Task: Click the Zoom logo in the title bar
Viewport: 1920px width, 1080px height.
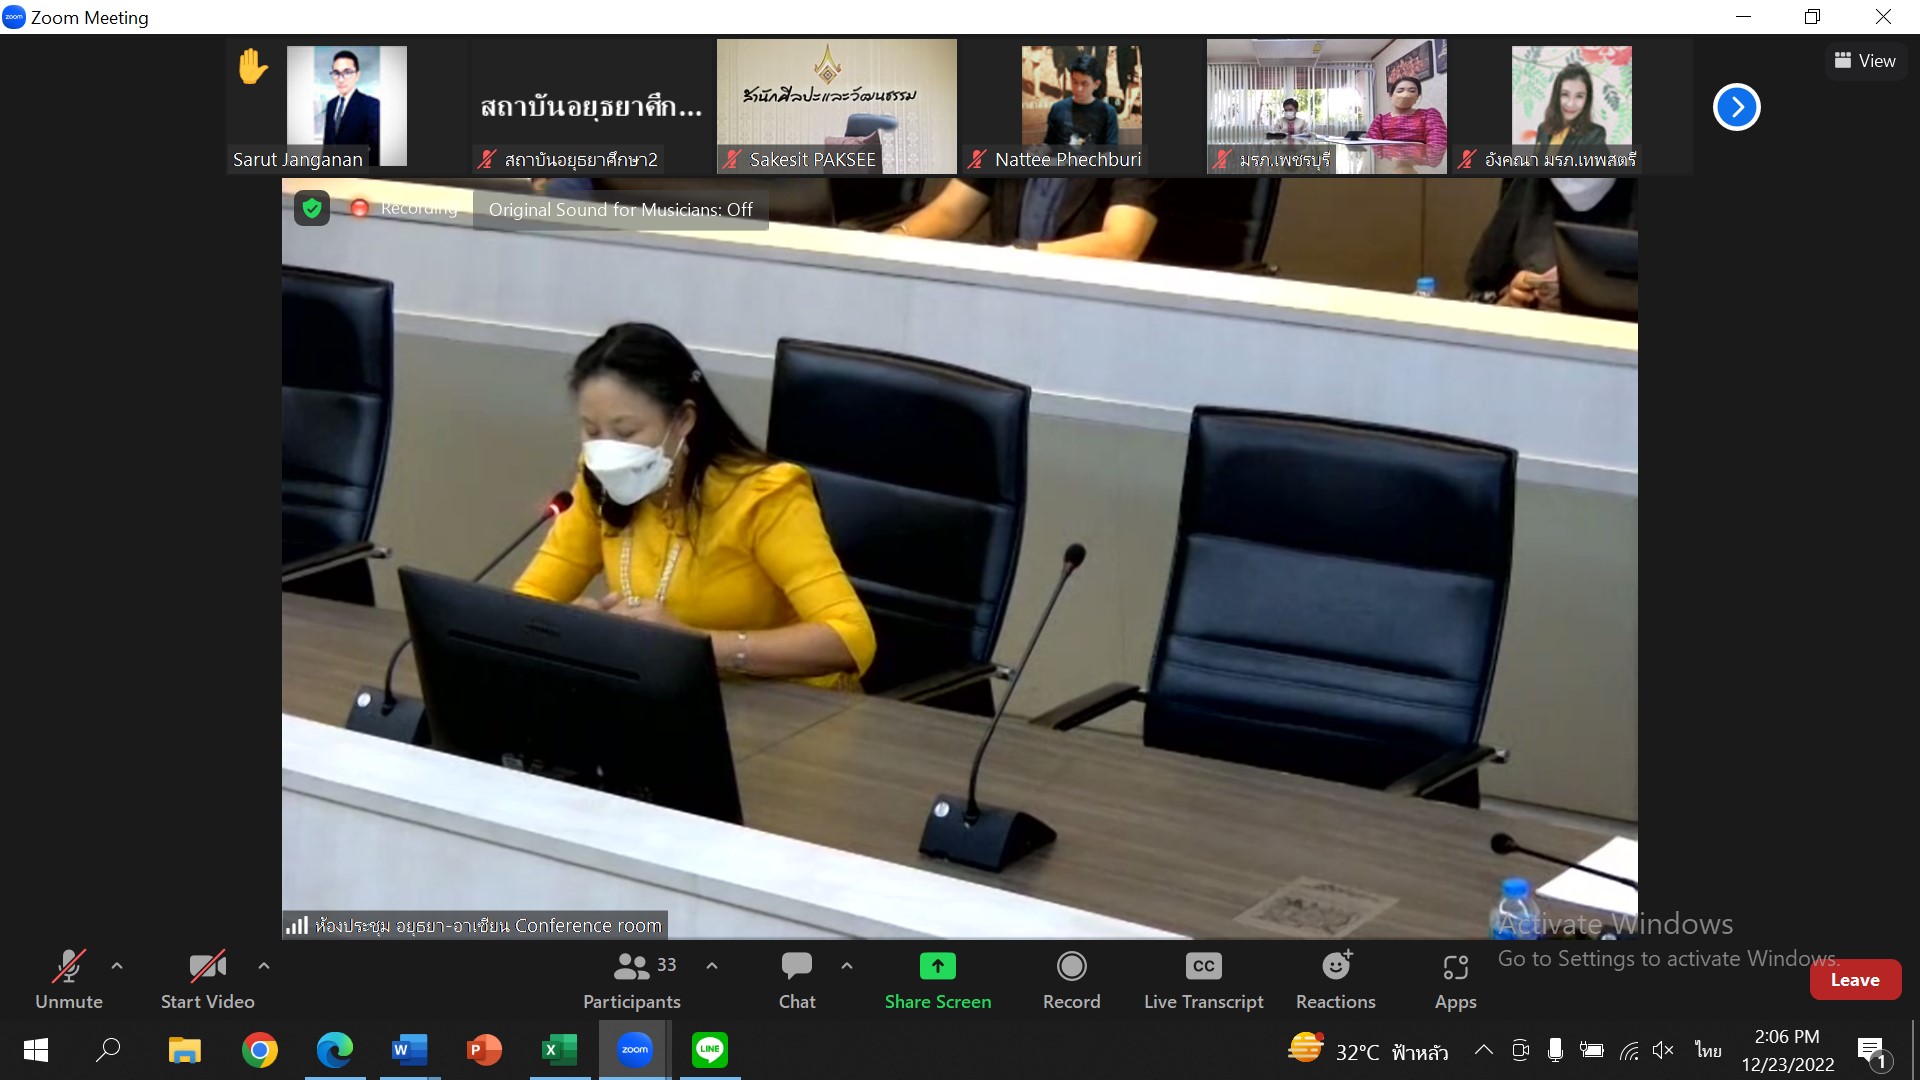Action: [14, 17]
